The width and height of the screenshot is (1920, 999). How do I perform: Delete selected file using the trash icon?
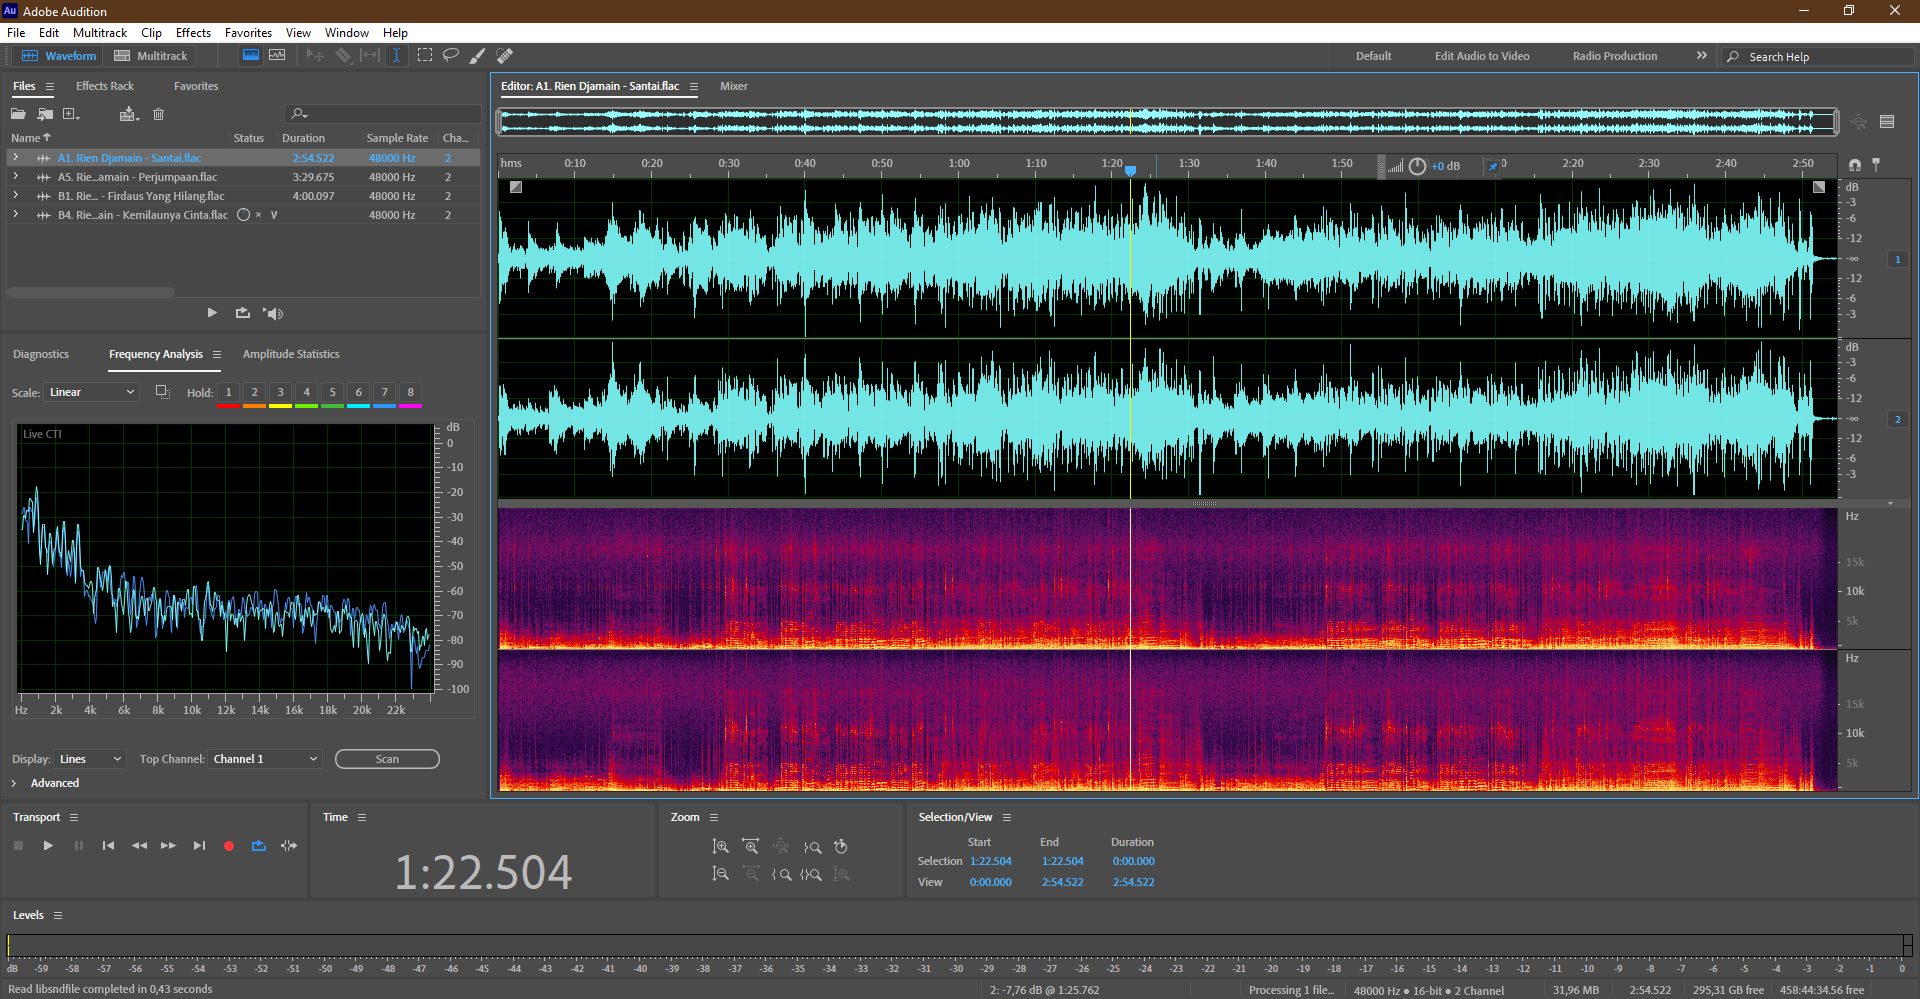(158, 114)
